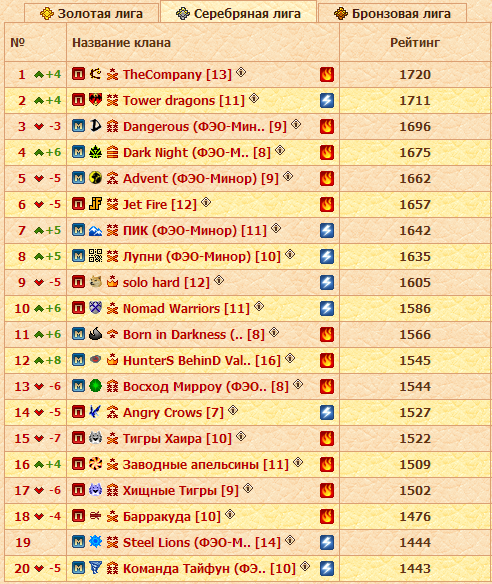
Task: Open the Заводные апельсины clan link
Action: (x=206, y=465)
